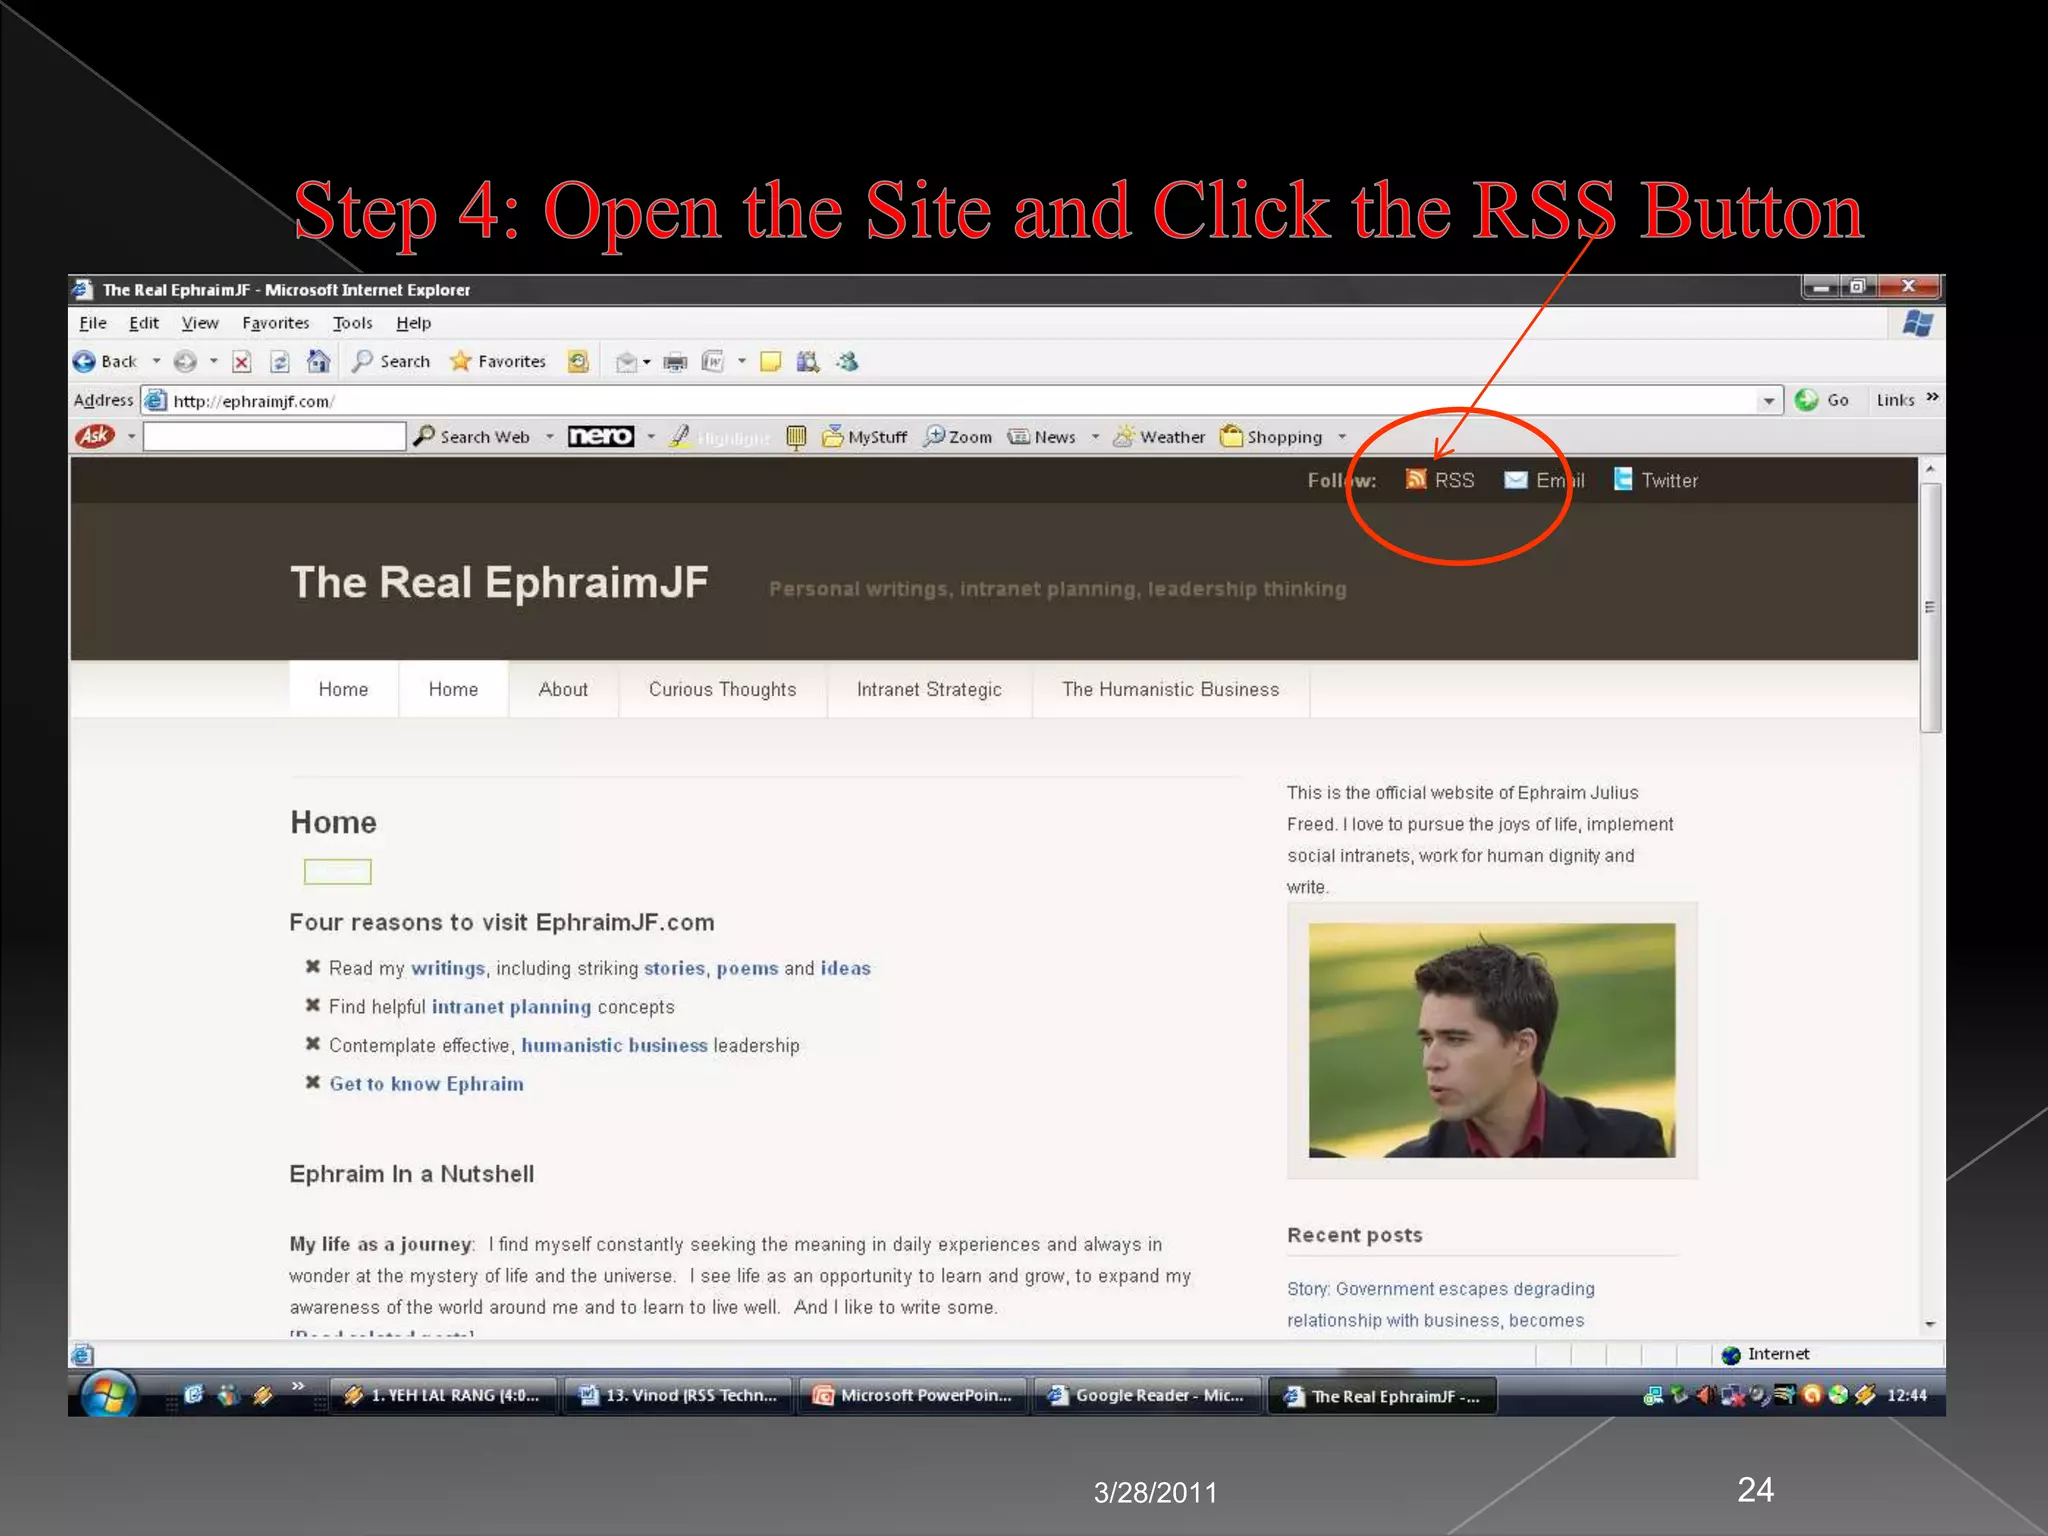Open the Favorites menu
This screenshot has width=2048, height=1536.
[276, 323]
